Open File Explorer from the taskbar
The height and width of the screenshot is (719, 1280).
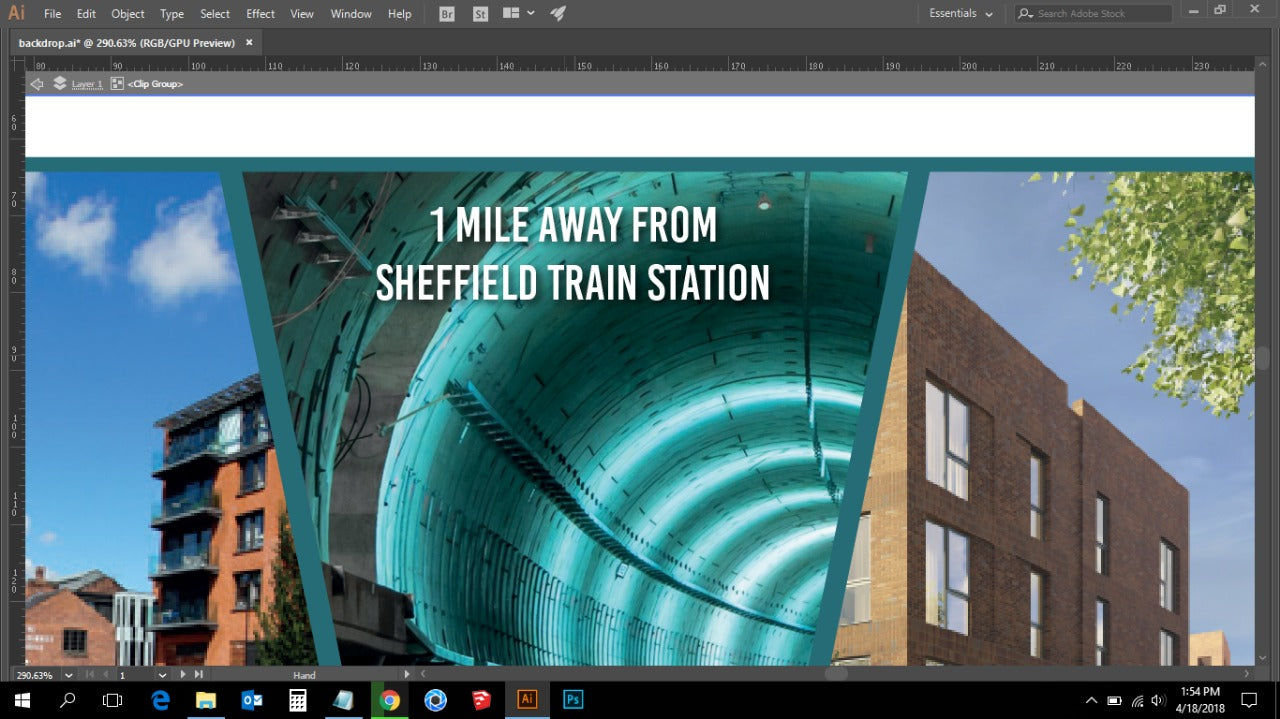(x=206, y=700)
